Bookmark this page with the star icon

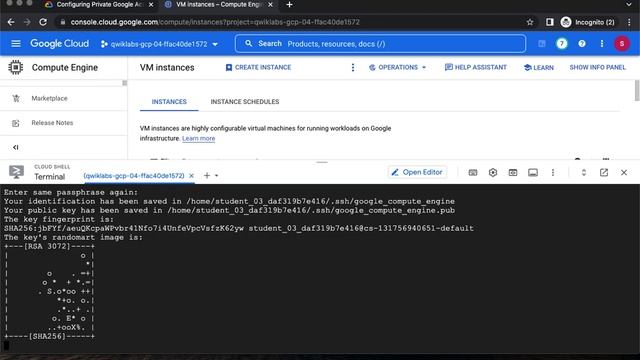pyautogui.click(x=530, y=22)
